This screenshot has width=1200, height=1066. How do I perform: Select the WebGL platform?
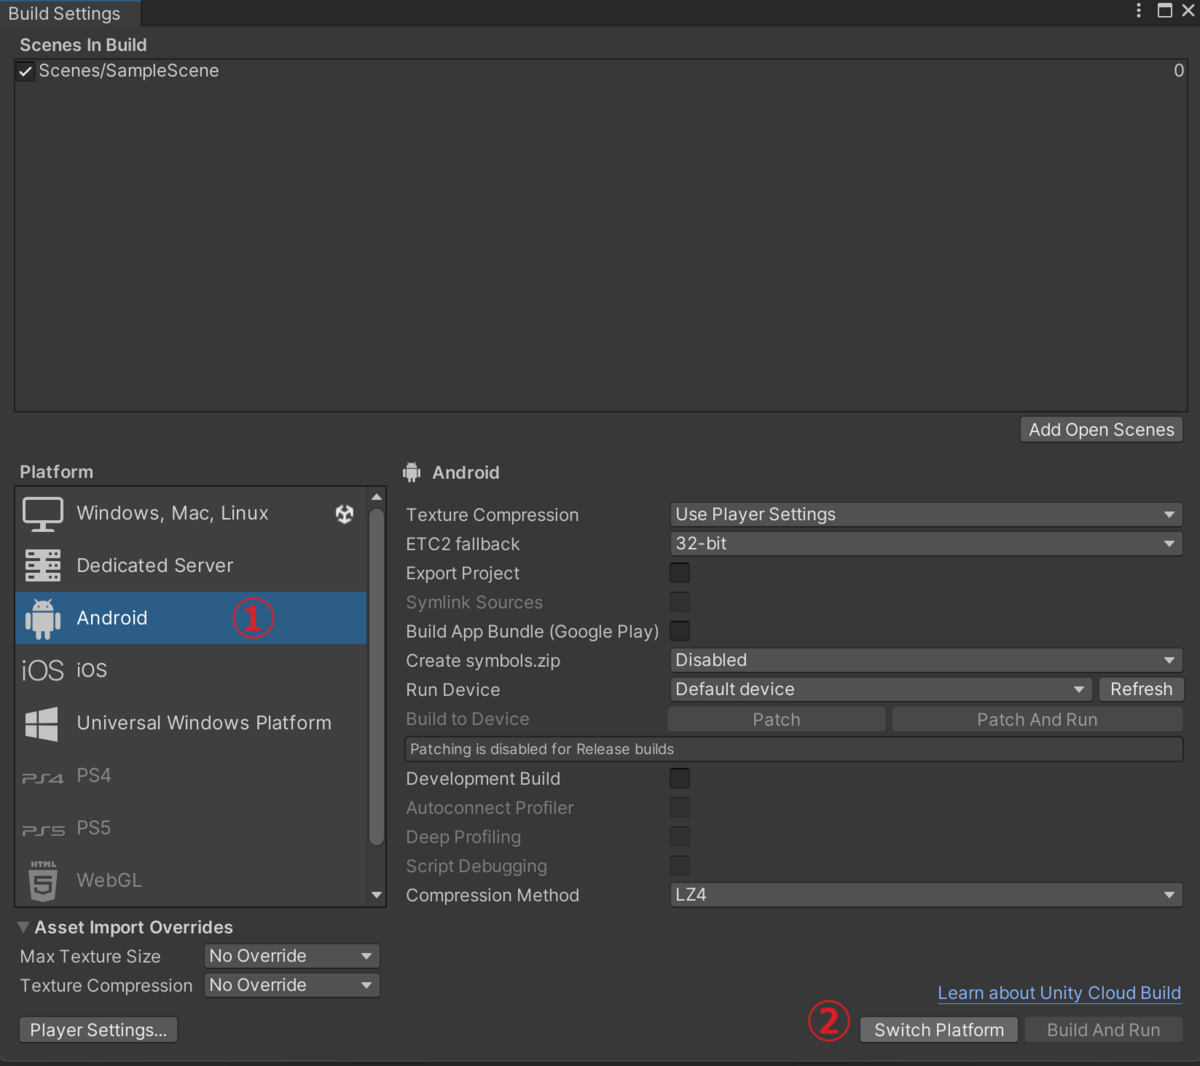191,880
